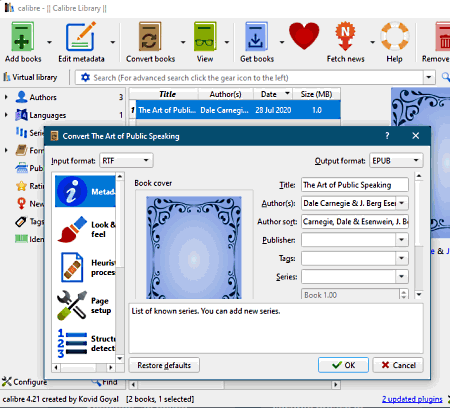
Task: Open the Input format RTF dropdown
Action: (x=126, y=161)
